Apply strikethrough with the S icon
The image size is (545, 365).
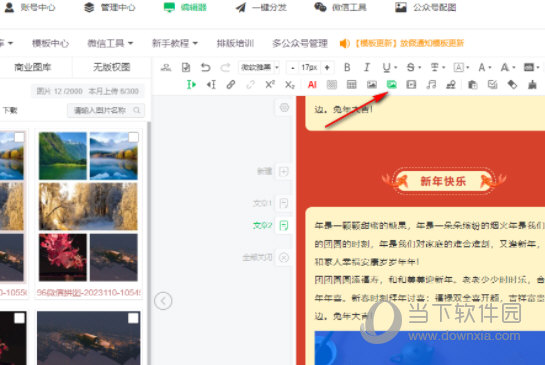(x=410, y=67)
